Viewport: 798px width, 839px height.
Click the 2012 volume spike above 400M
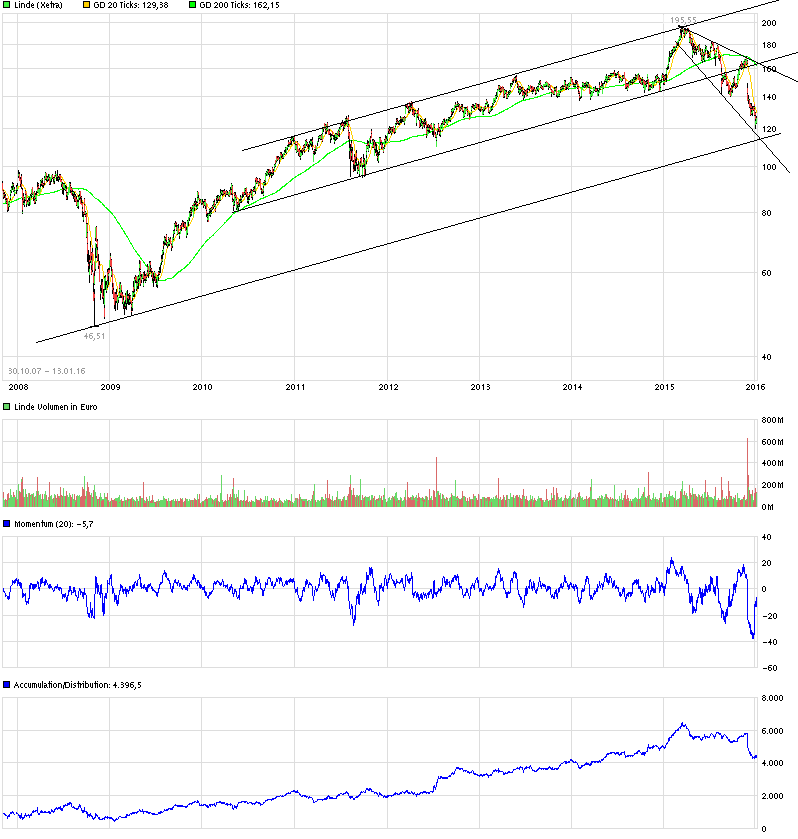click(436, 482)
